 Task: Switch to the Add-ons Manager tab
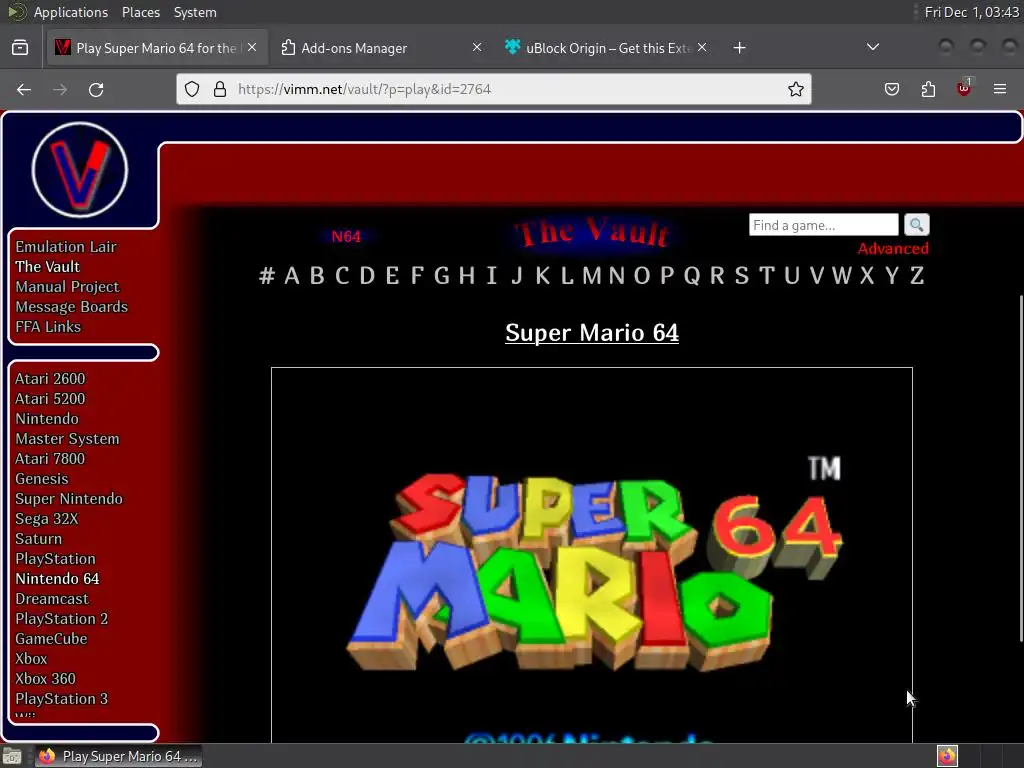[382, 48]
